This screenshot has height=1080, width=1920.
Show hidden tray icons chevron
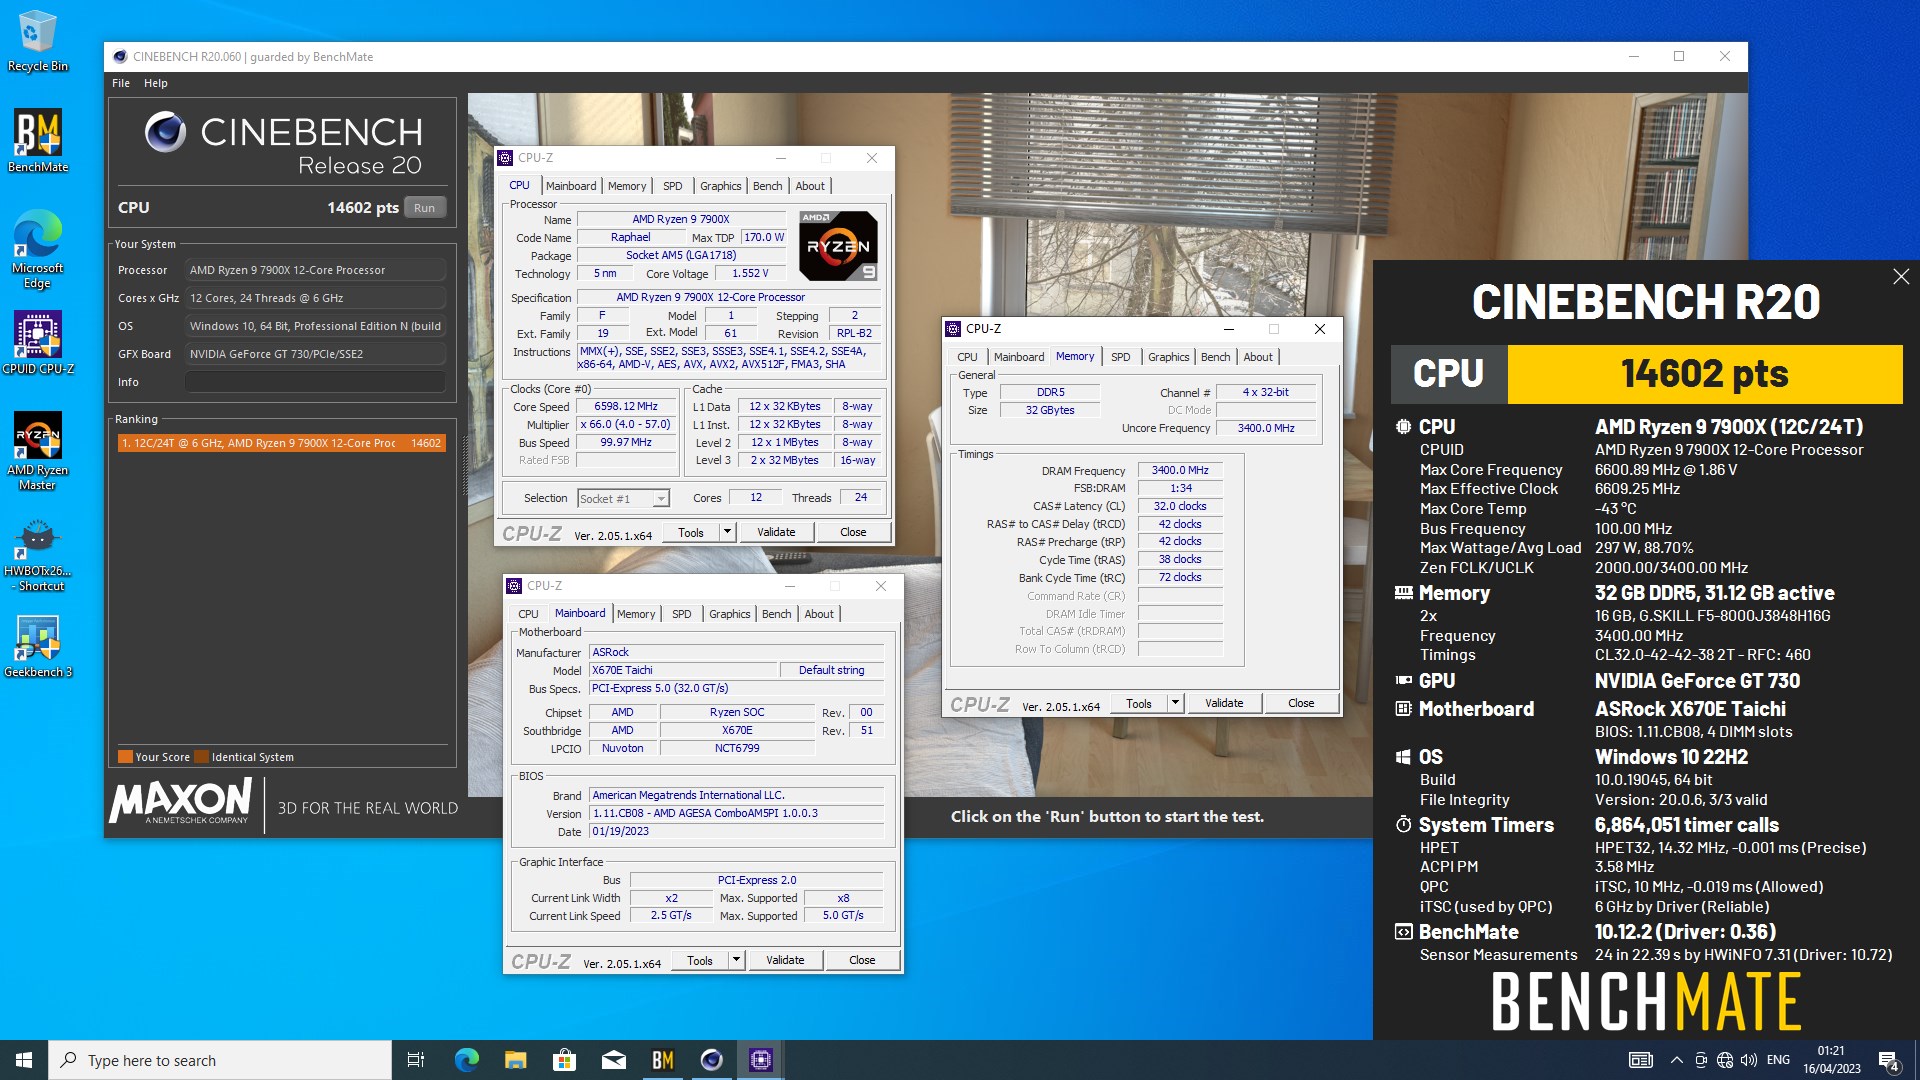tap(1676, 1060)
